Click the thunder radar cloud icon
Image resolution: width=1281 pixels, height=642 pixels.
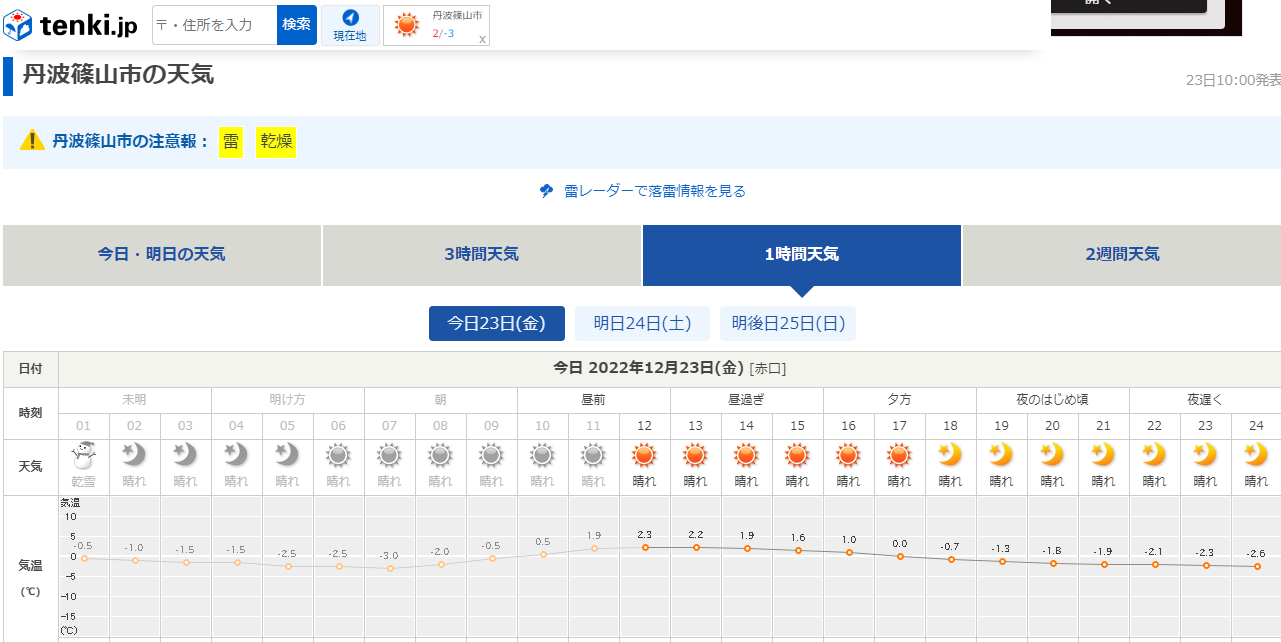[x=546, y=191]
